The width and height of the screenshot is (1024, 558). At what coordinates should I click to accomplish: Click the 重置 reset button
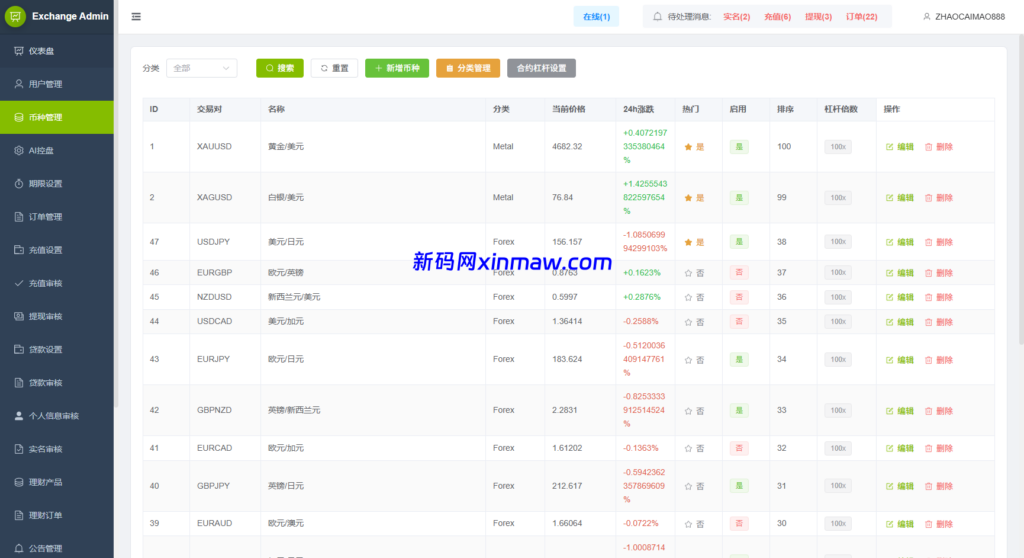coord(334,68)
